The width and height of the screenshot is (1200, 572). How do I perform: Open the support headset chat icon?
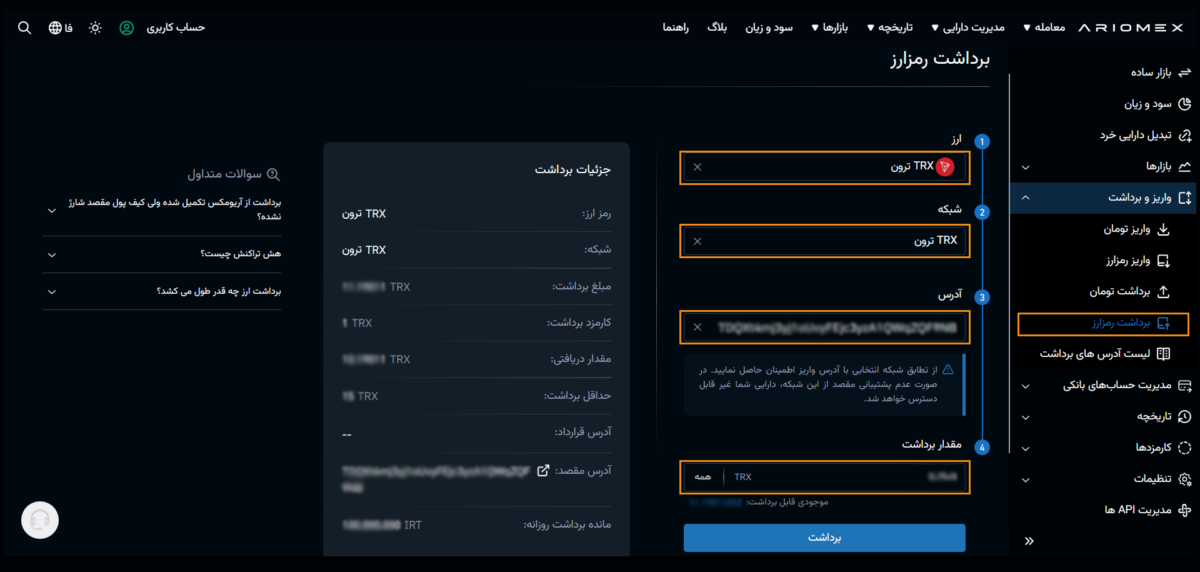tap(40, 520)
